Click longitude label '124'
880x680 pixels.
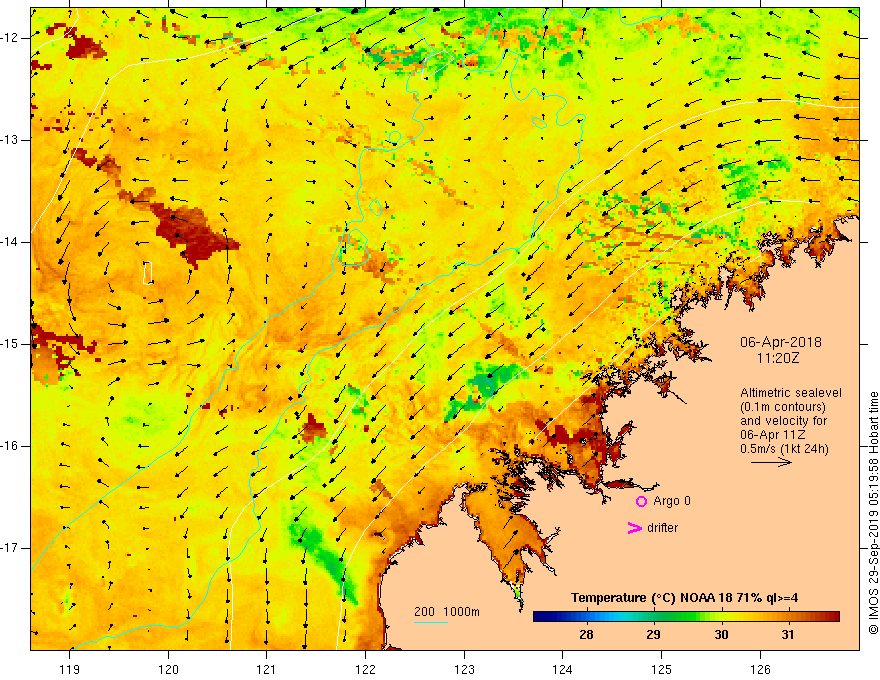[x=563, y=669]
